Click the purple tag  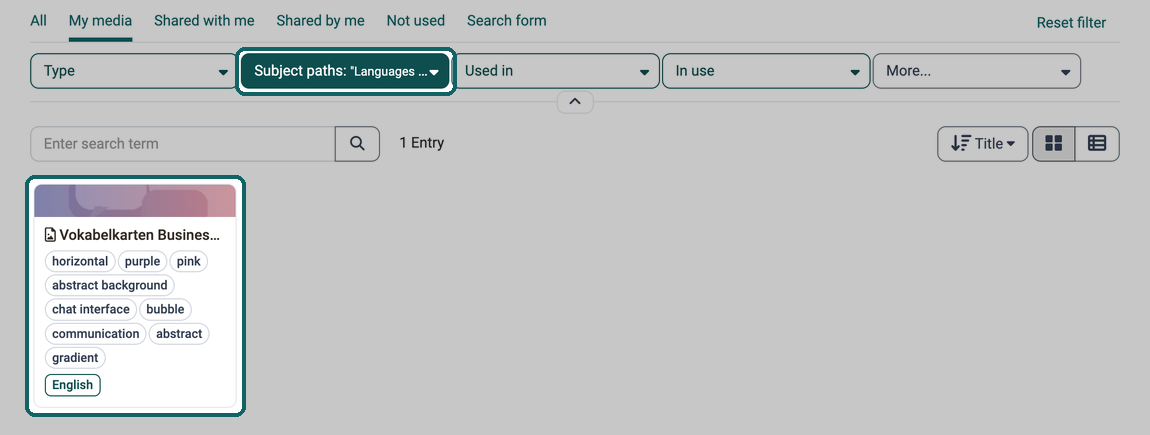point(142,261)
